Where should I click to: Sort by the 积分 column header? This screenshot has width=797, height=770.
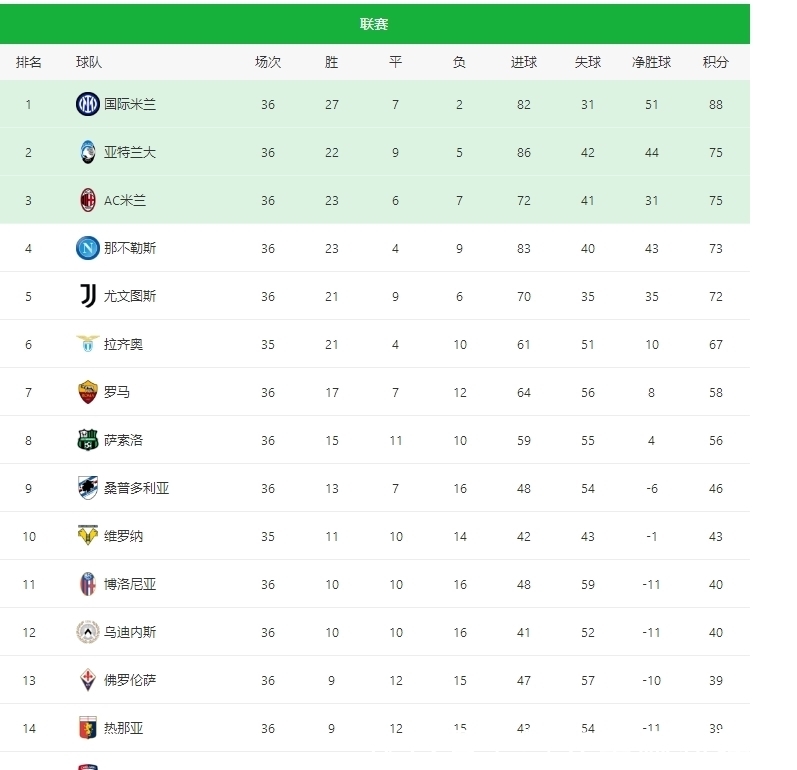[715, 62]
